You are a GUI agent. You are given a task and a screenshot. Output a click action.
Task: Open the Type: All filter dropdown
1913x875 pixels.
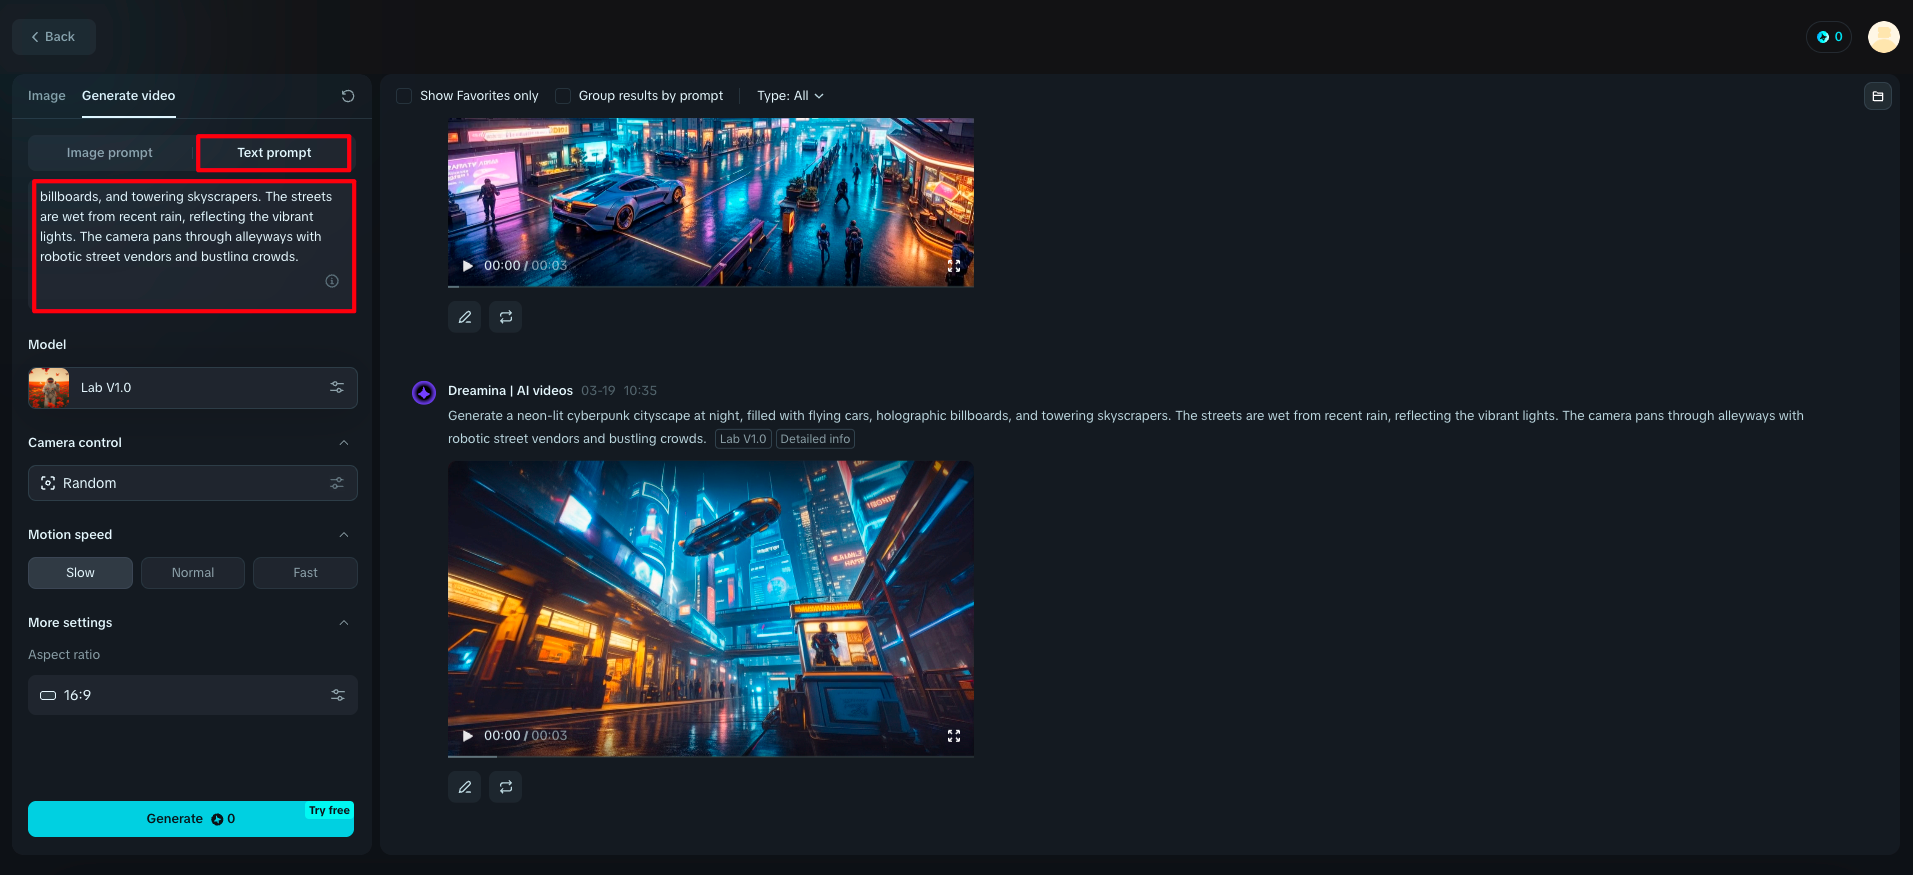point(790,96)
